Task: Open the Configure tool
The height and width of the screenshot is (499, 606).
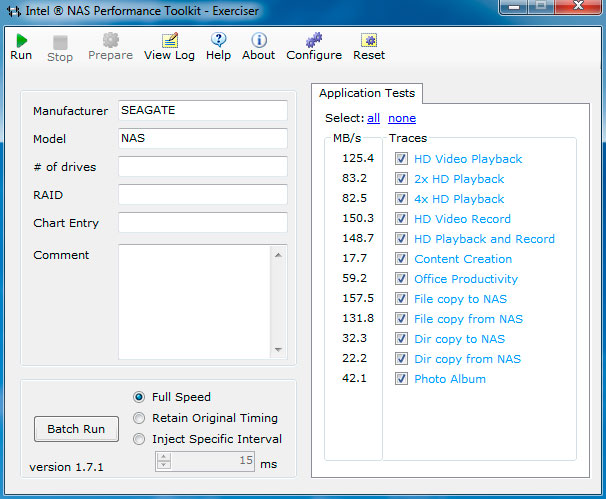Action: pos(314,40)
